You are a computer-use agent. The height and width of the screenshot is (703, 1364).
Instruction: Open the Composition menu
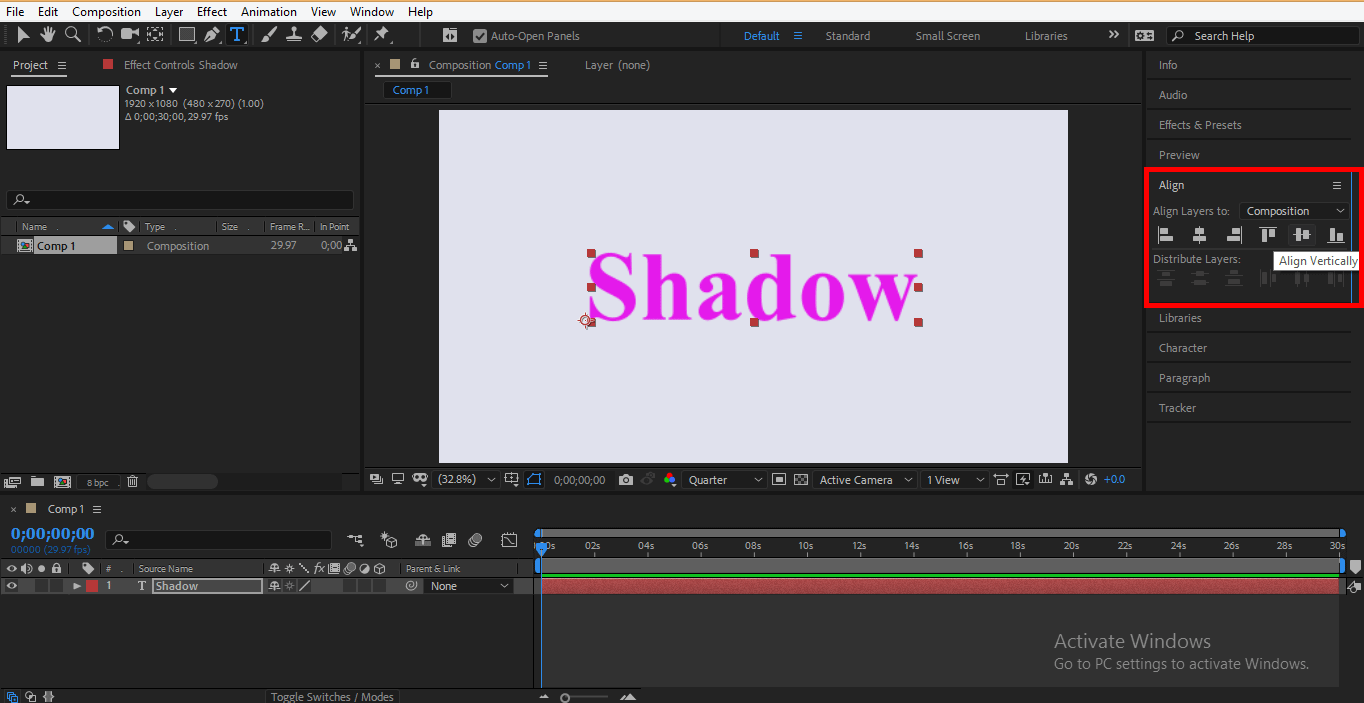106,12
